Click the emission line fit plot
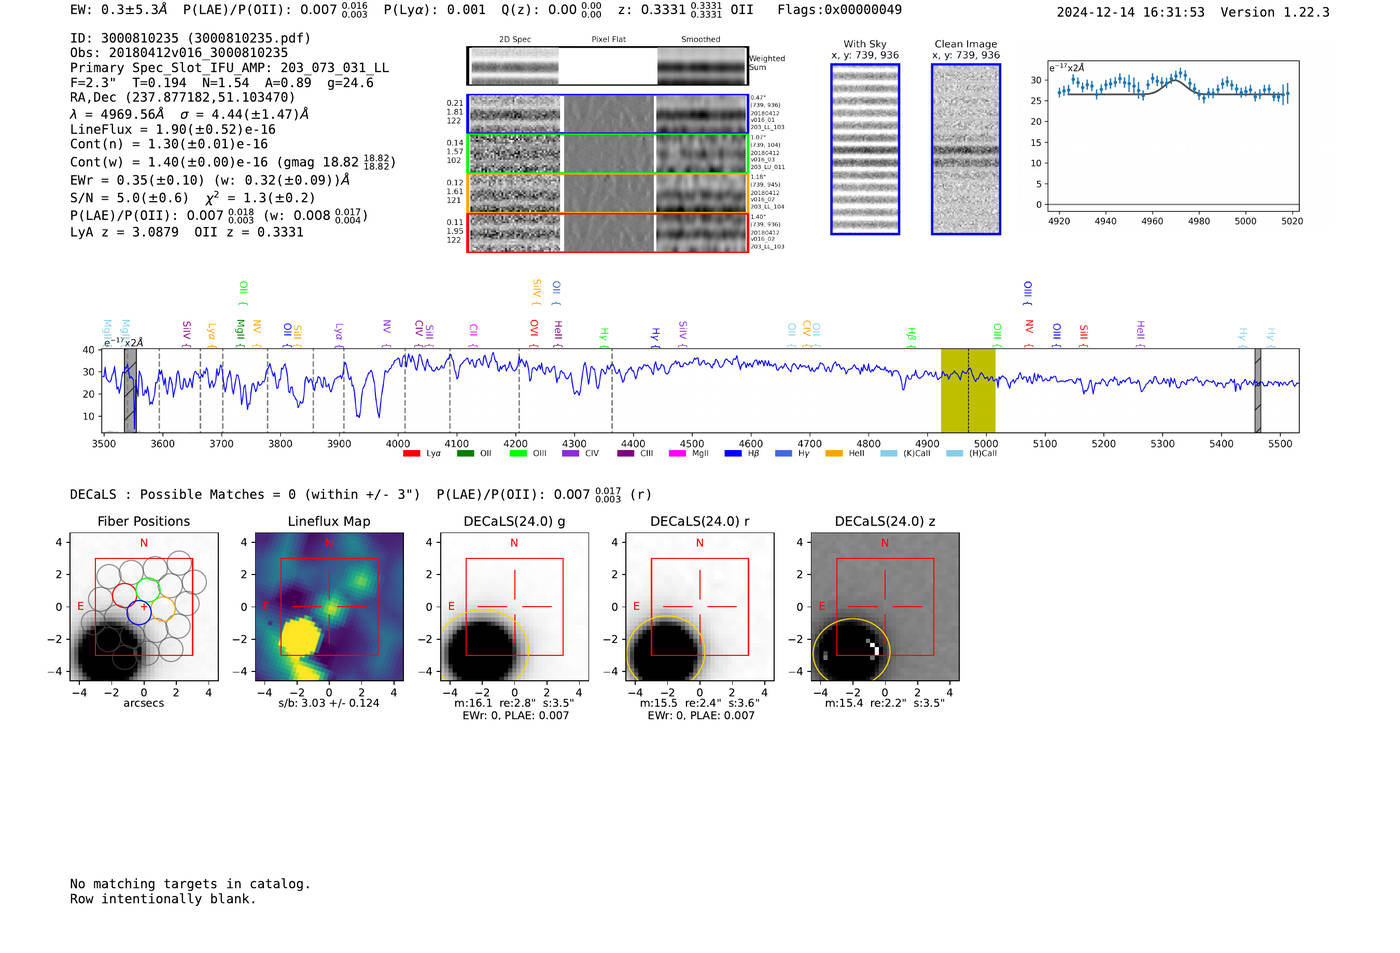1400x953 pixels. click(1172, 136)
